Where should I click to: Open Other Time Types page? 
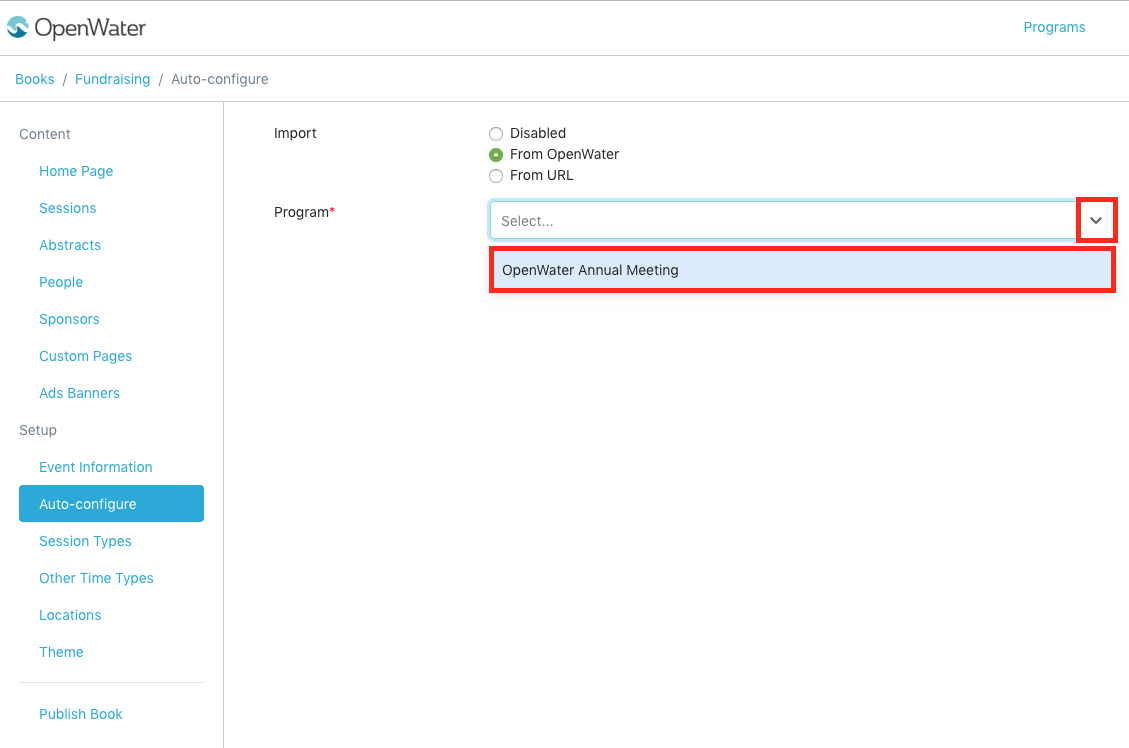[96, 578]
